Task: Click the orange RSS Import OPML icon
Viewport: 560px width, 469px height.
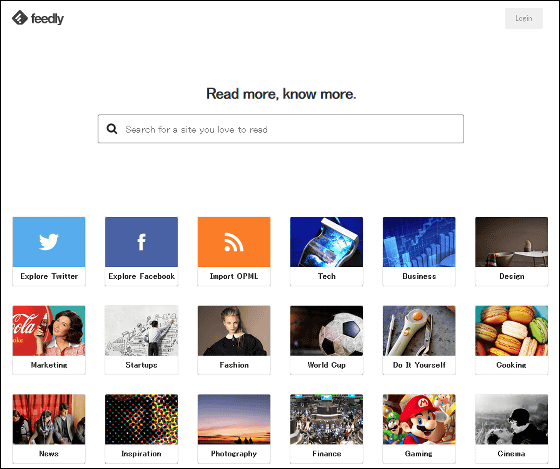Action: (234, 242)
